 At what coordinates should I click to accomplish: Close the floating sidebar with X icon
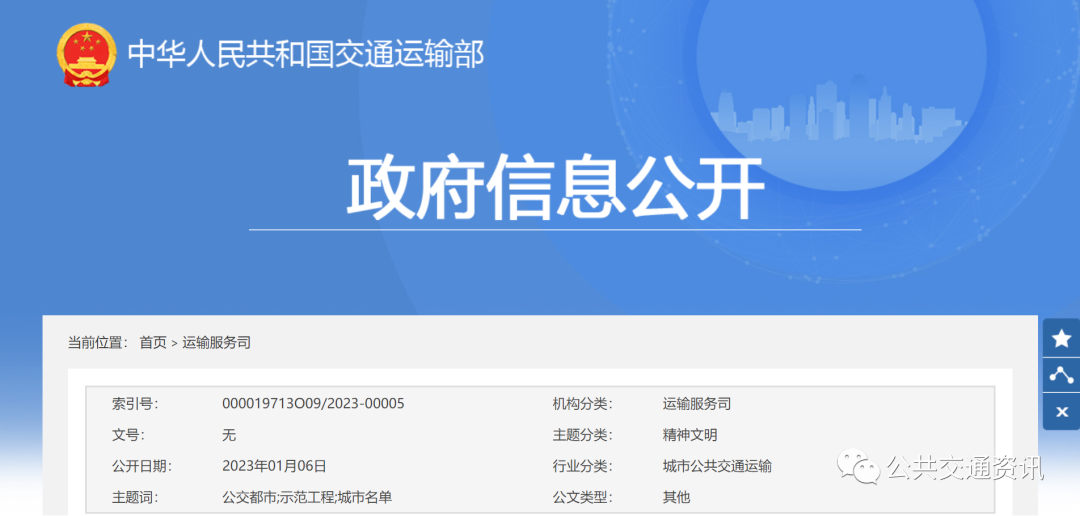[x=1061, y=411]
